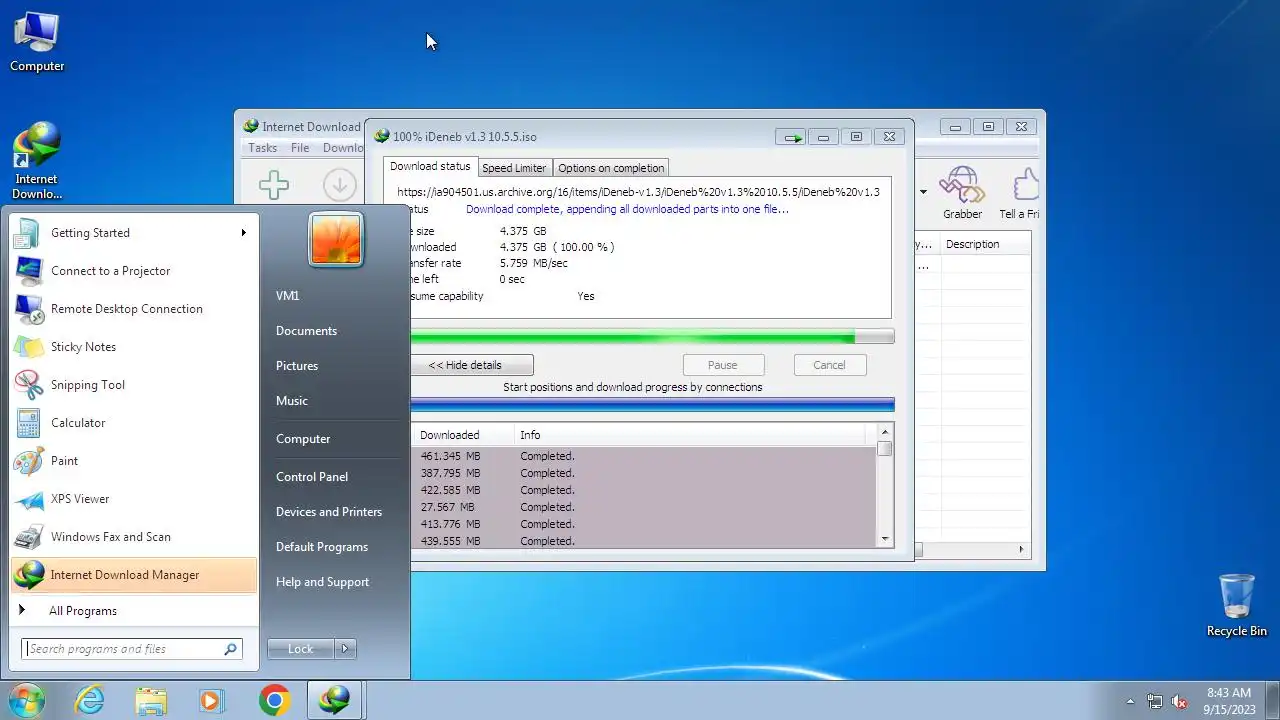Click the Downloaded column header

coord(462,435)
